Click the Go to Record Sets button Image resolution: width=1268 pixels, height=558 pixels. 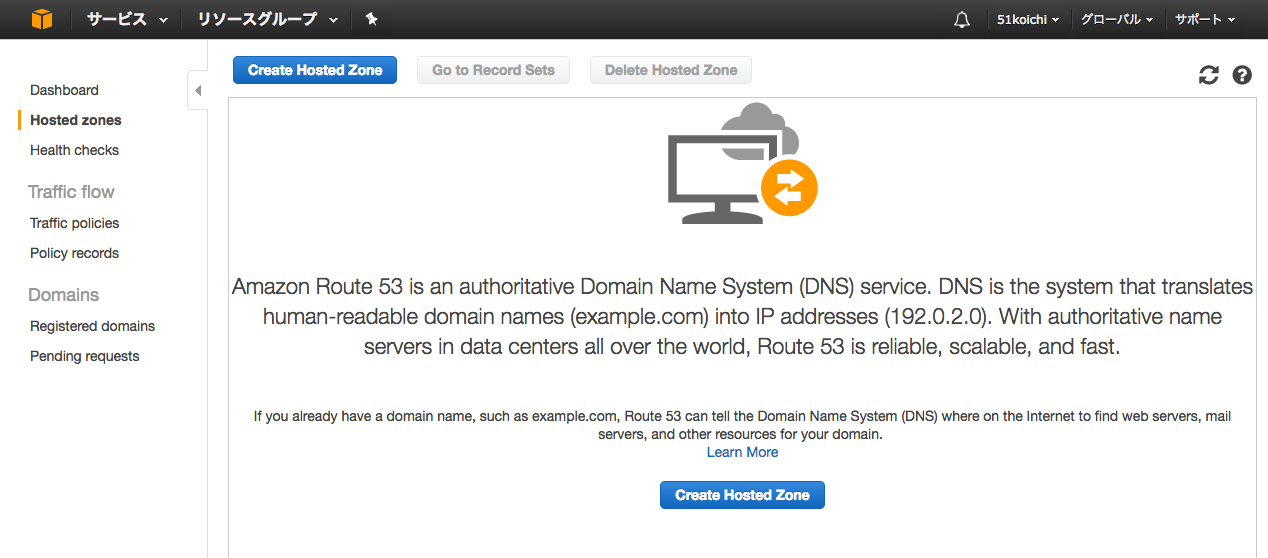493,70
